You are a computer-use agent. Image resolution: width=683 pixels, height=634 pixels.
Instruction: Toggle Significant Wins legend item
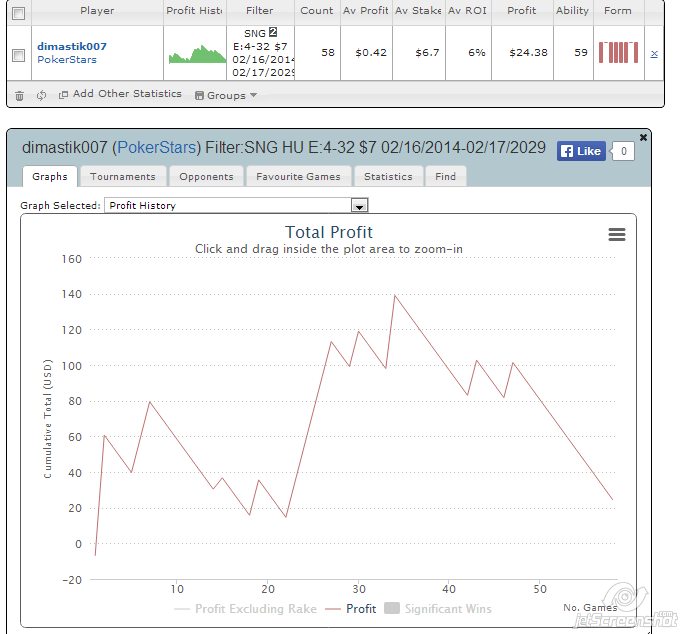438,609
